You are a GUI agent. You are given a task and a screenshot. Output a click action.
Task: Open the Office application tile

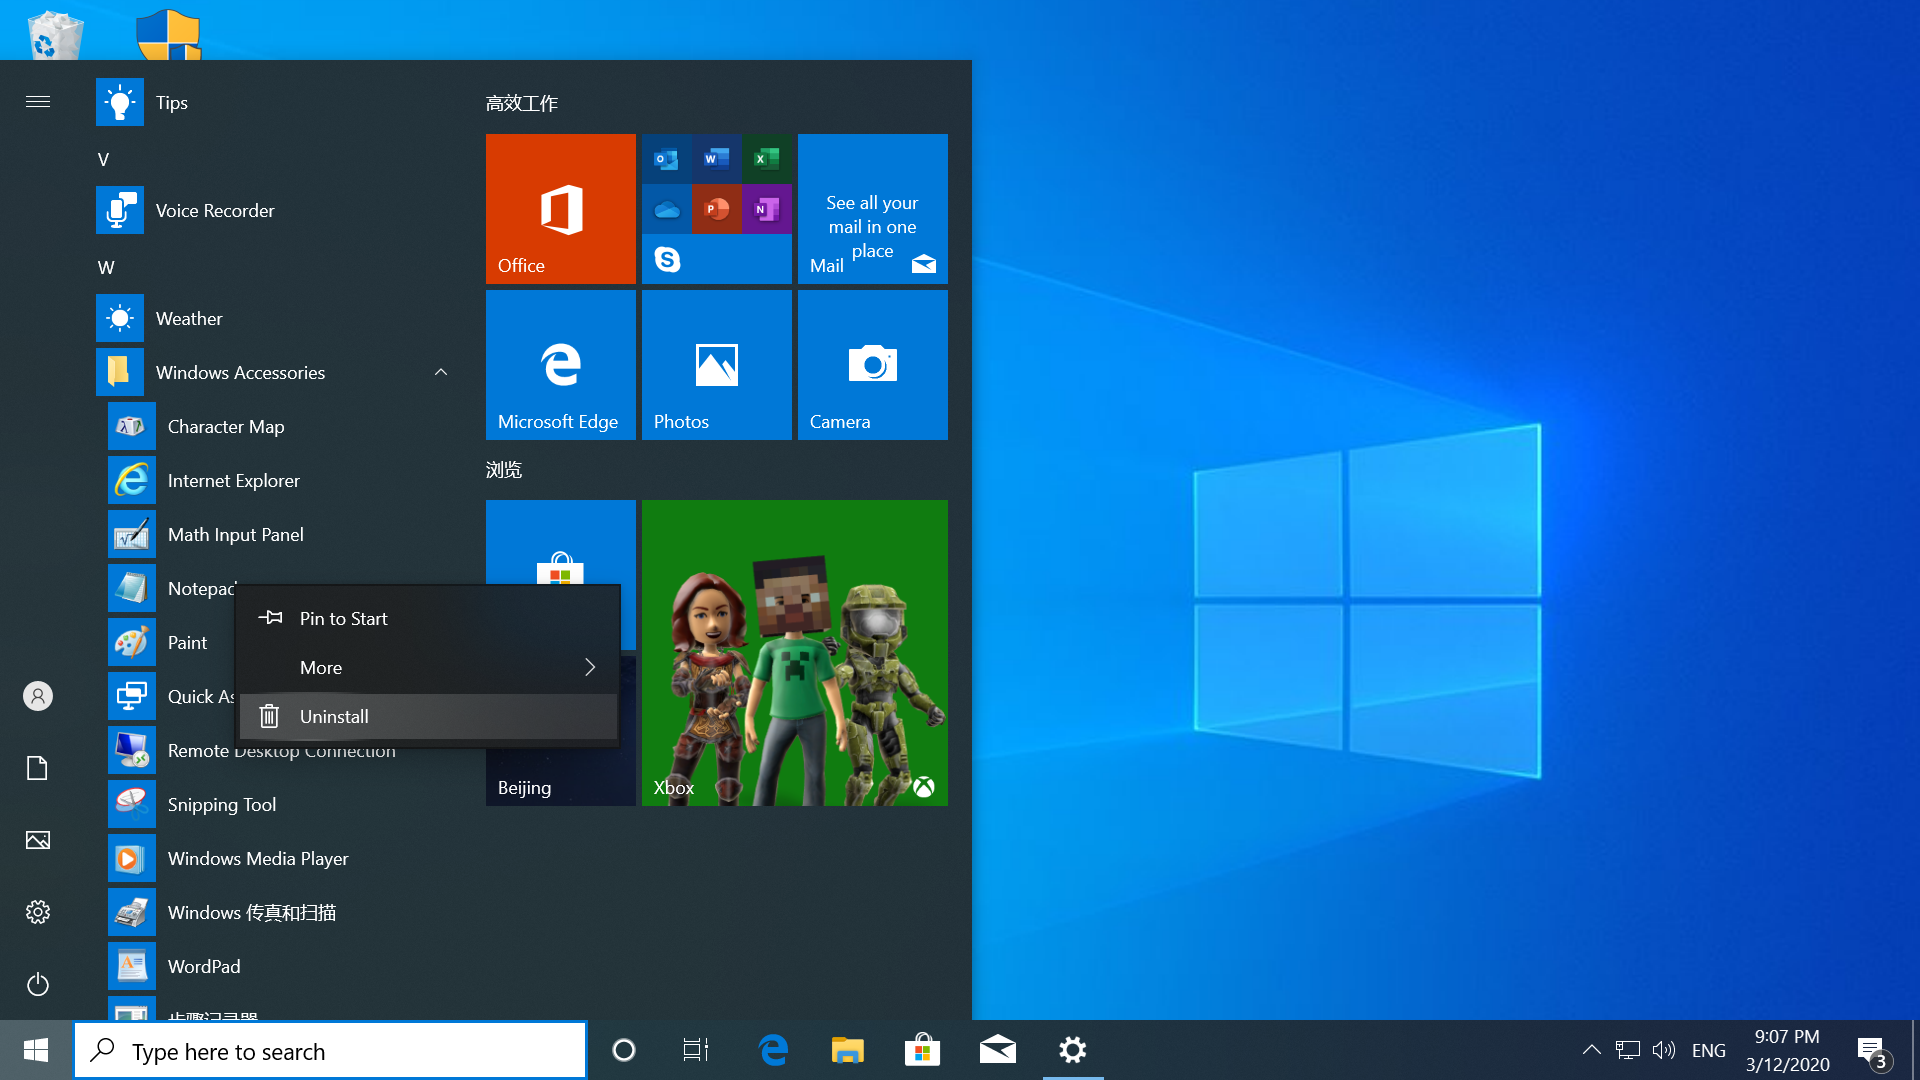coord(559,208)
